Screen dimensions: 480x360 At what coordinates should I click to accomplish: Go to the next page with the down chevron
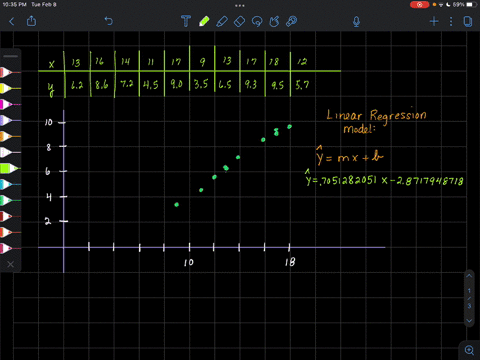[469, 321]
